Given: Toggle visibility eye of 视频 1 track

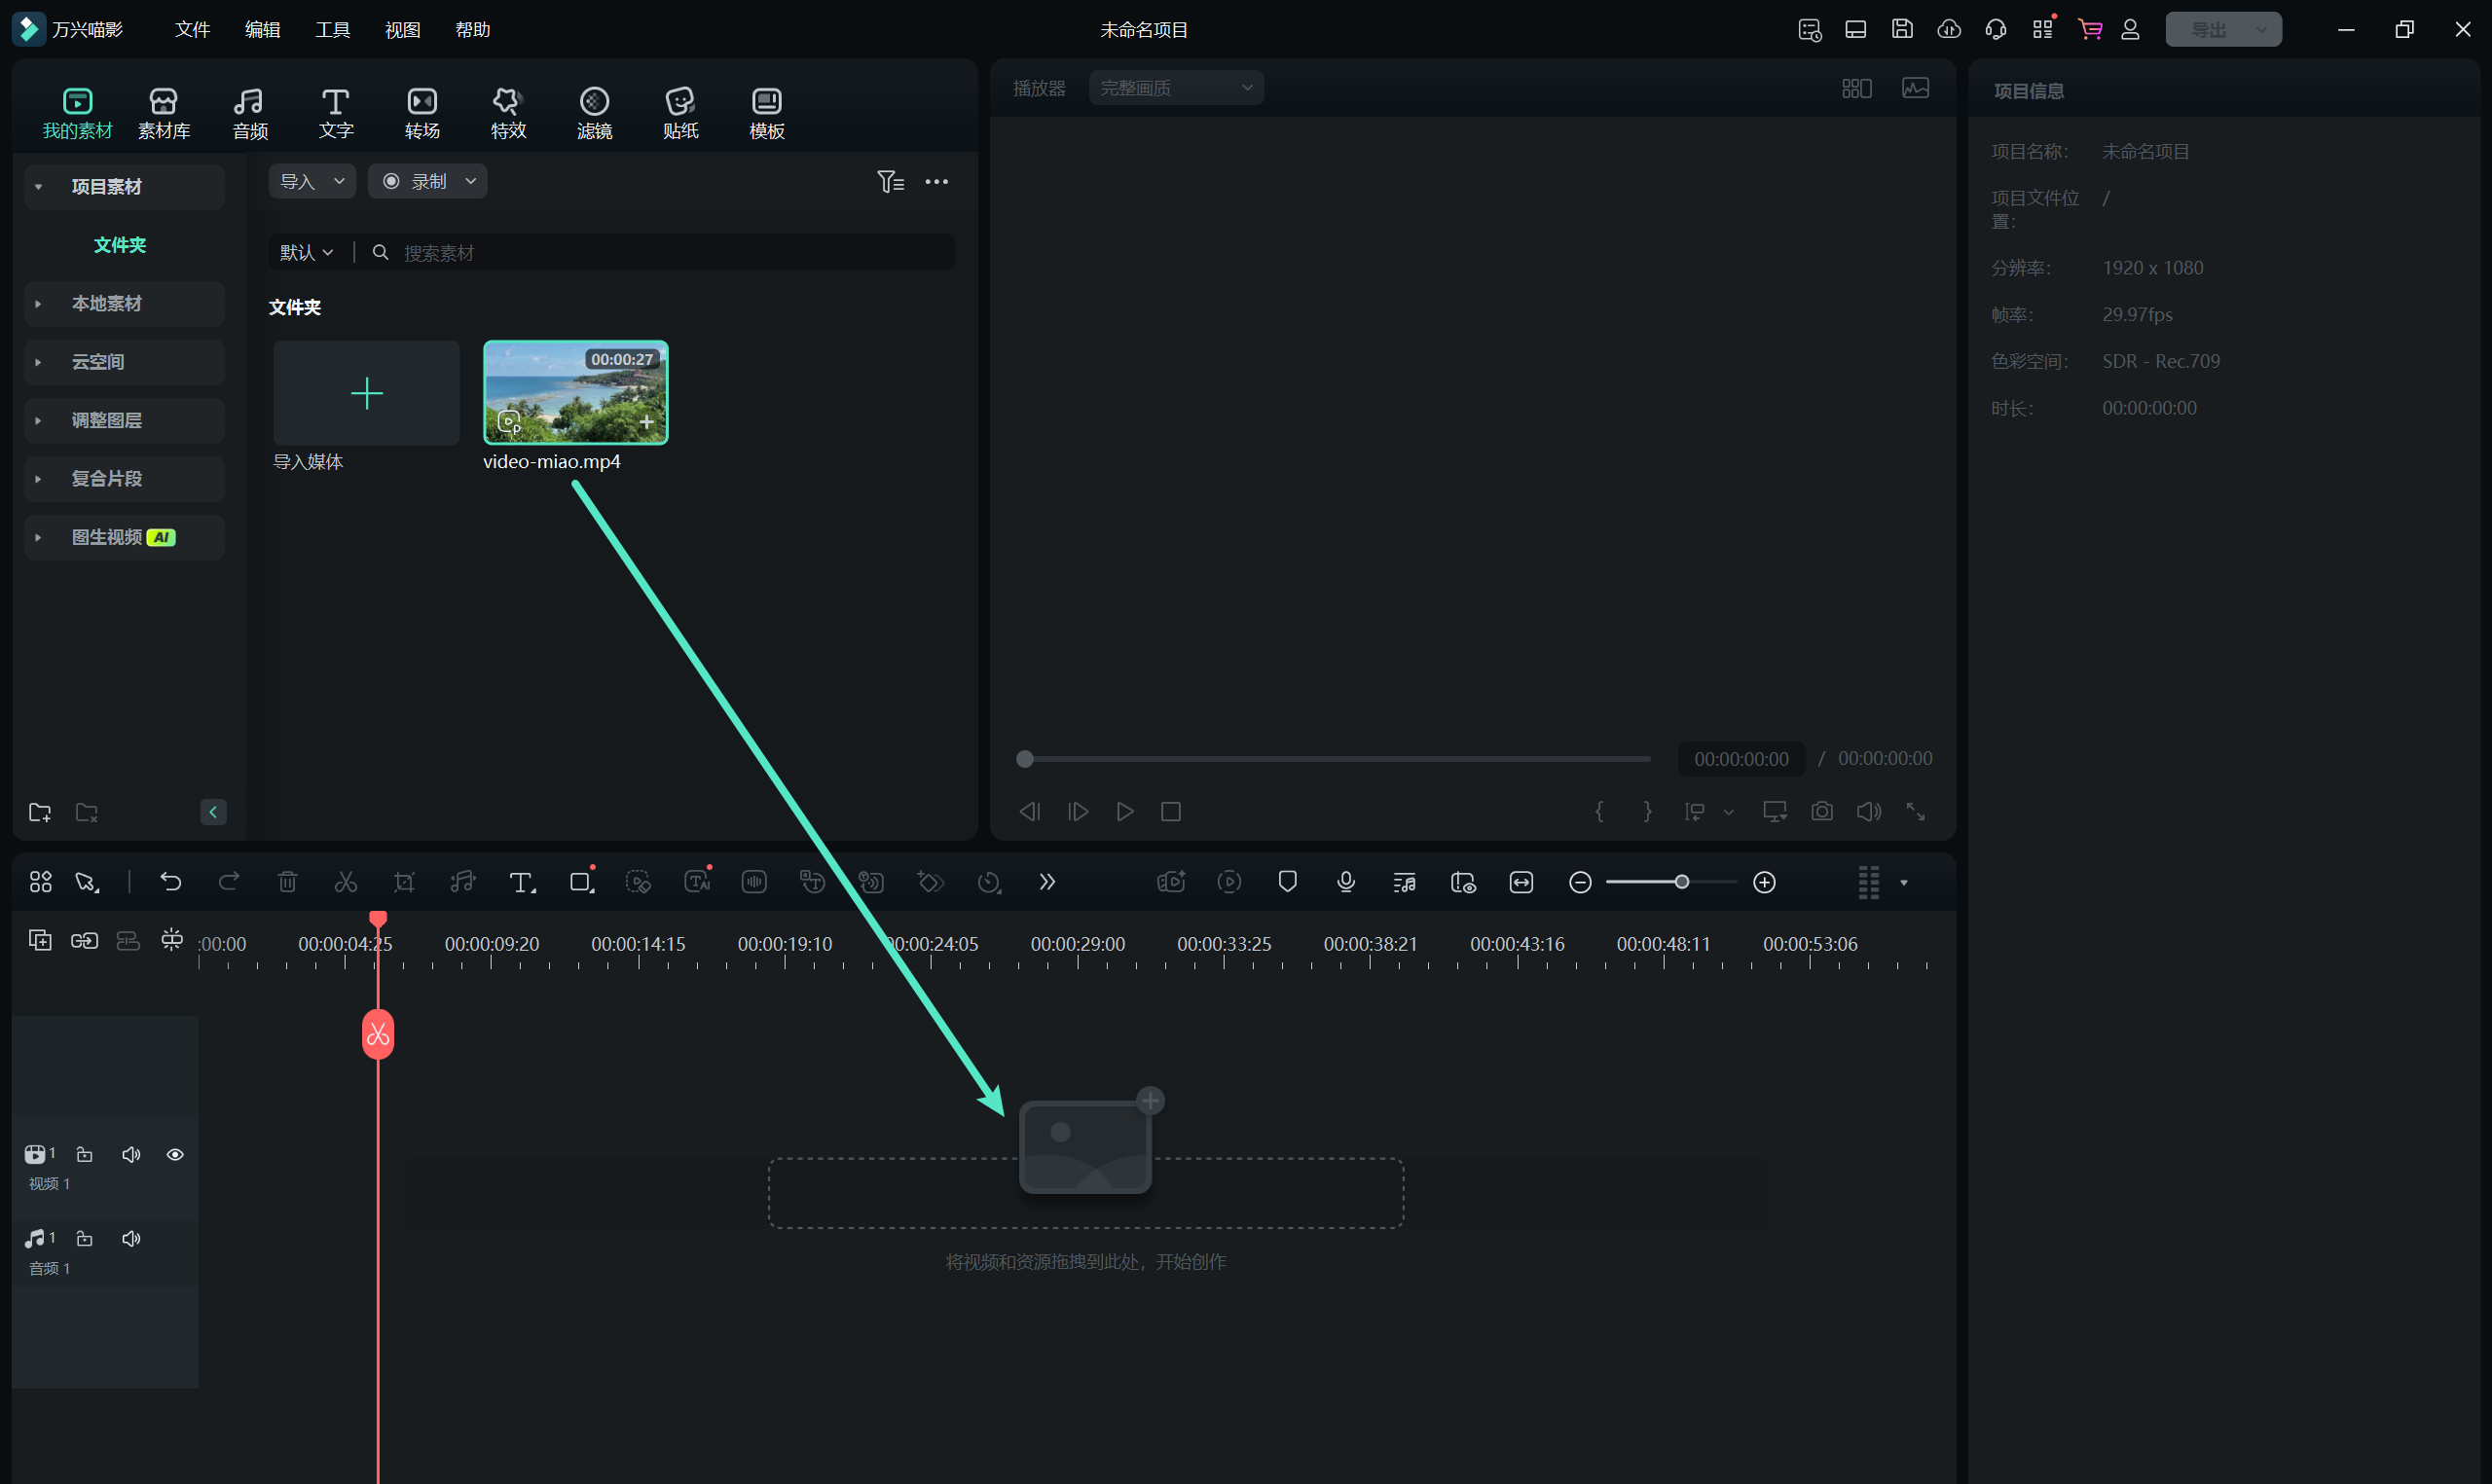Looking at the screenshot, I should point(175,1155).
